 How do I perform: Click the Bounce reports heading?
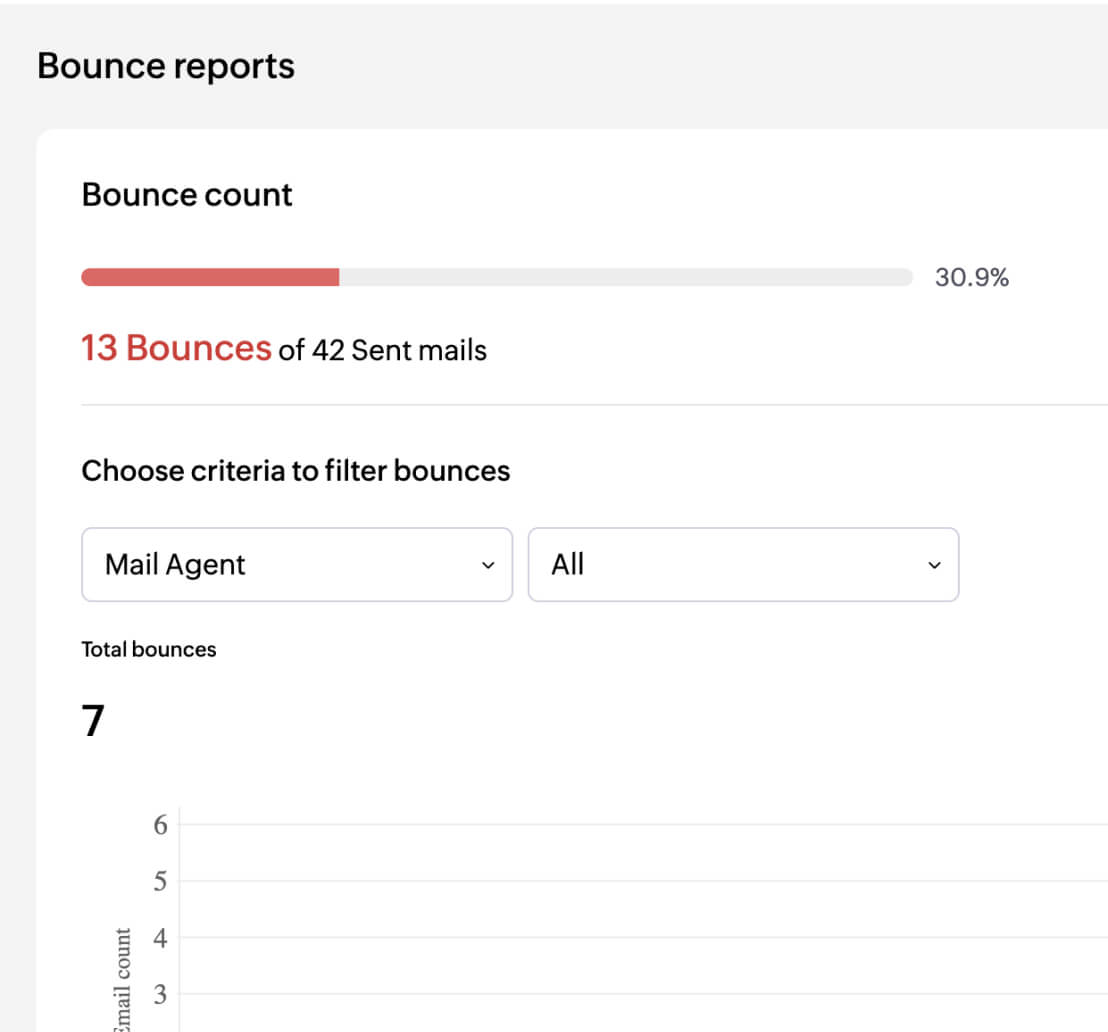(x=165, y=65)
